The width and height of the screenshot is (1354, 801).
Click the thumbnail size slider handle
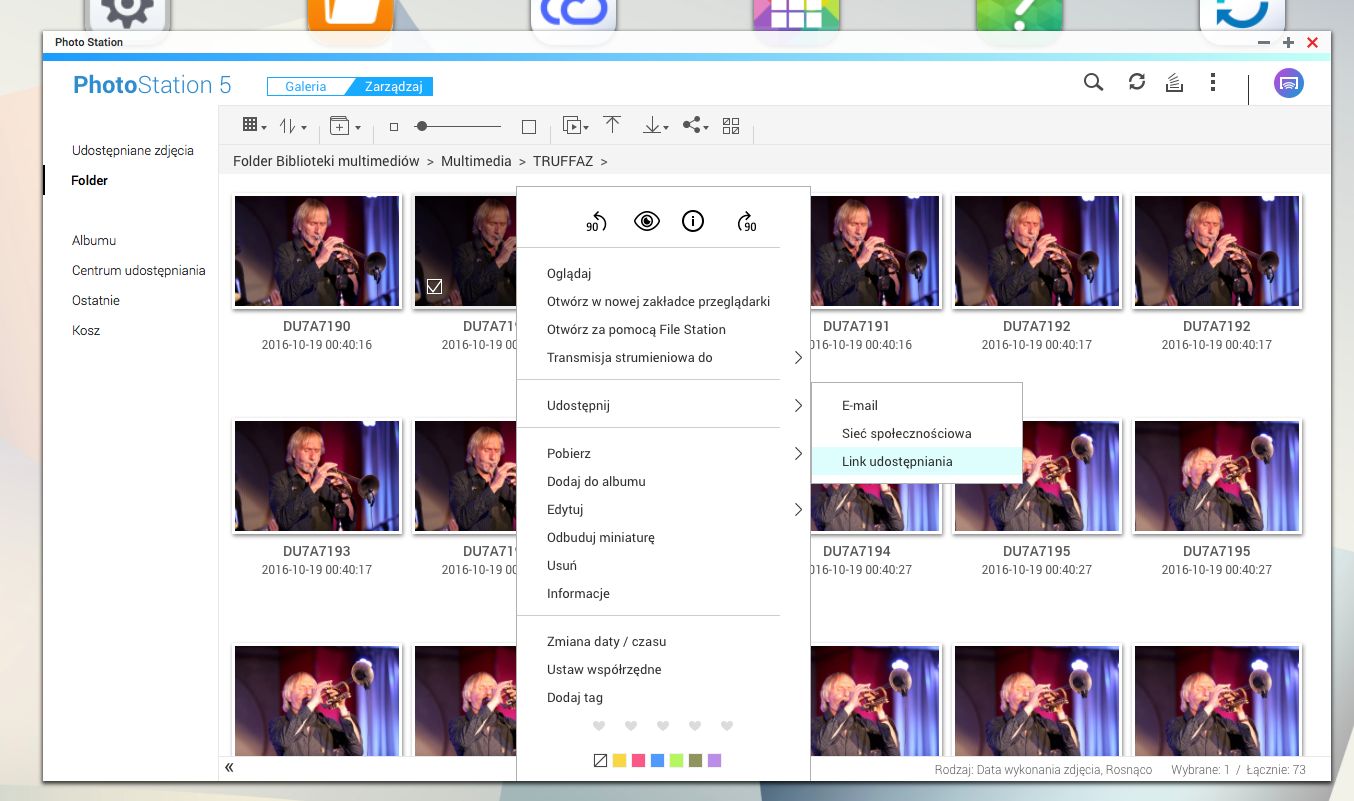coord(422,126)
